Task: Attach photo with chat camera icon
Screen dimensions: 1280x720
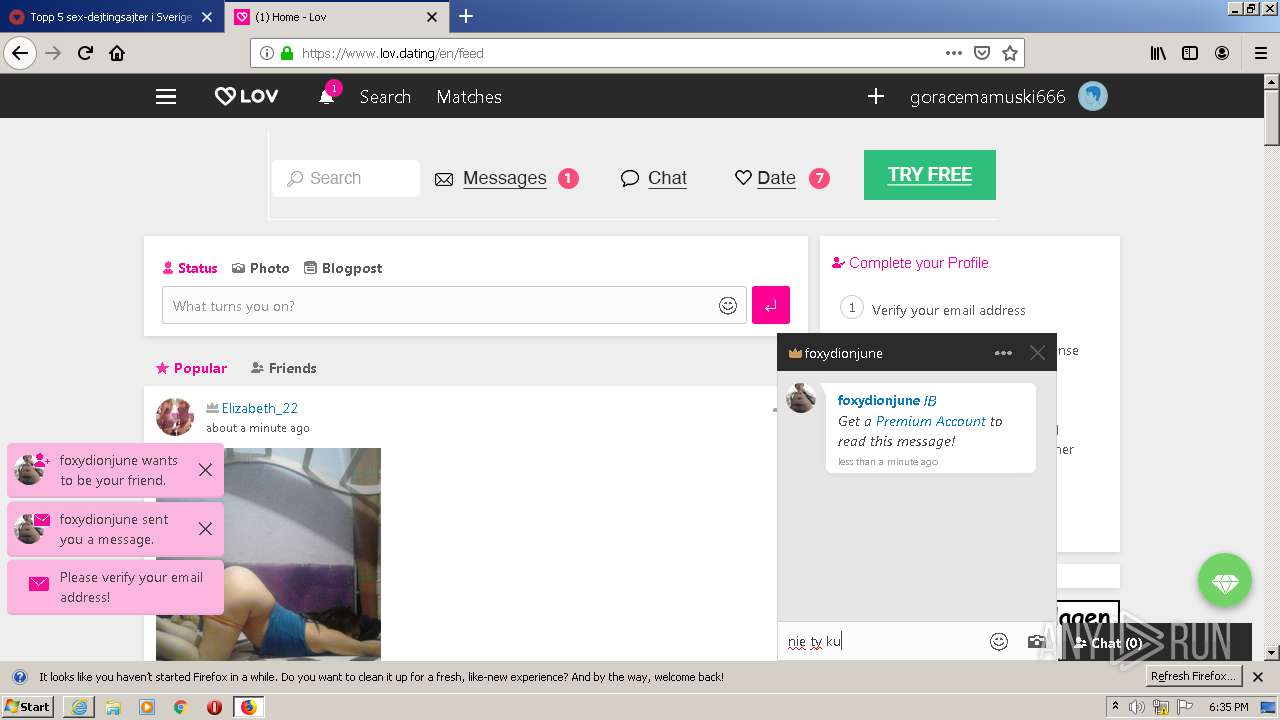Action: click(x=1036, y=642)
